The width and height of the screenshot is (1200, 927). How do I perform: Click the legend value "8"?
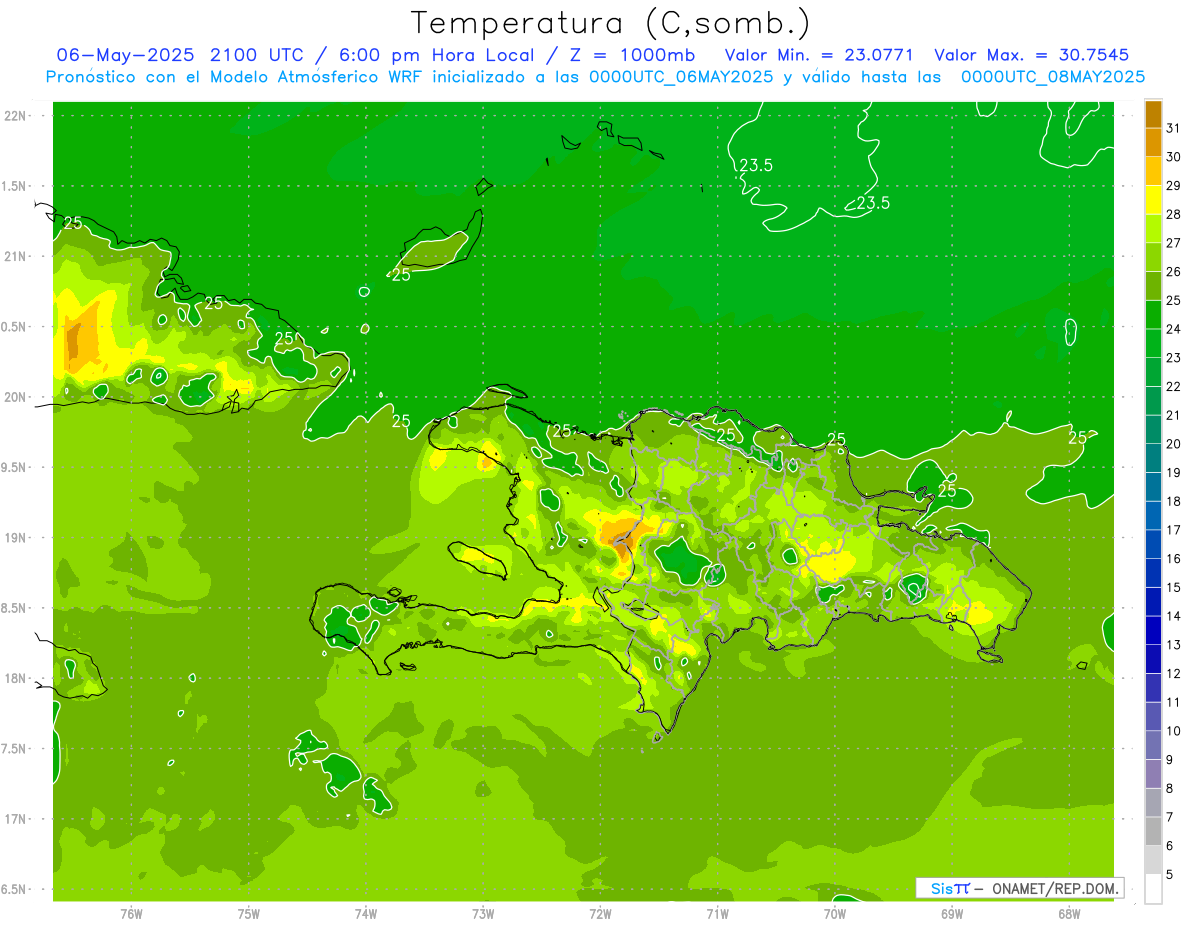[1170, 788]
